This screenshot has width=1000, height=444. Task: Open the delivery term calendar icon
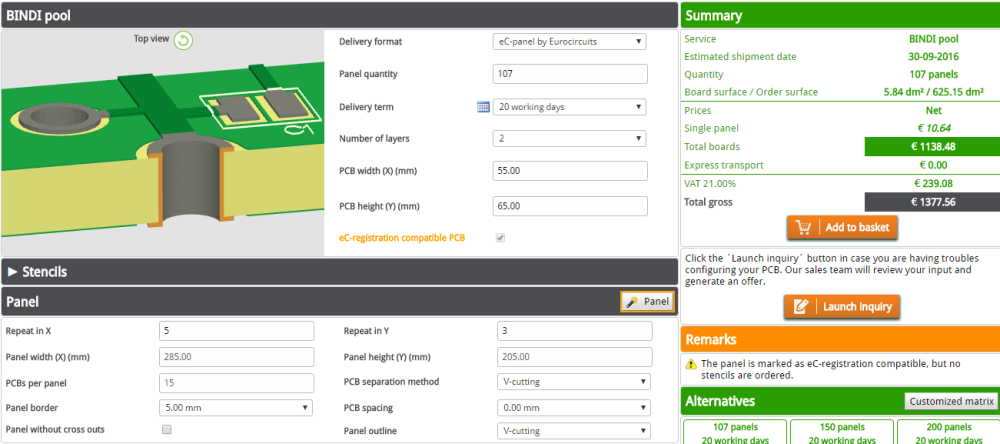[x=483, y=107]
